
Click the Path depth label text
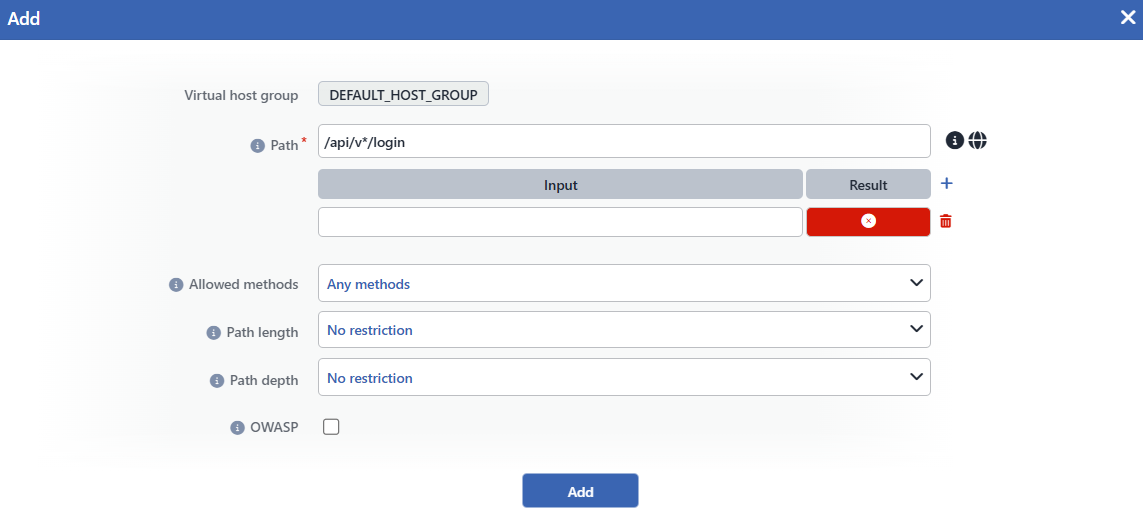click(x=264, y=380)
